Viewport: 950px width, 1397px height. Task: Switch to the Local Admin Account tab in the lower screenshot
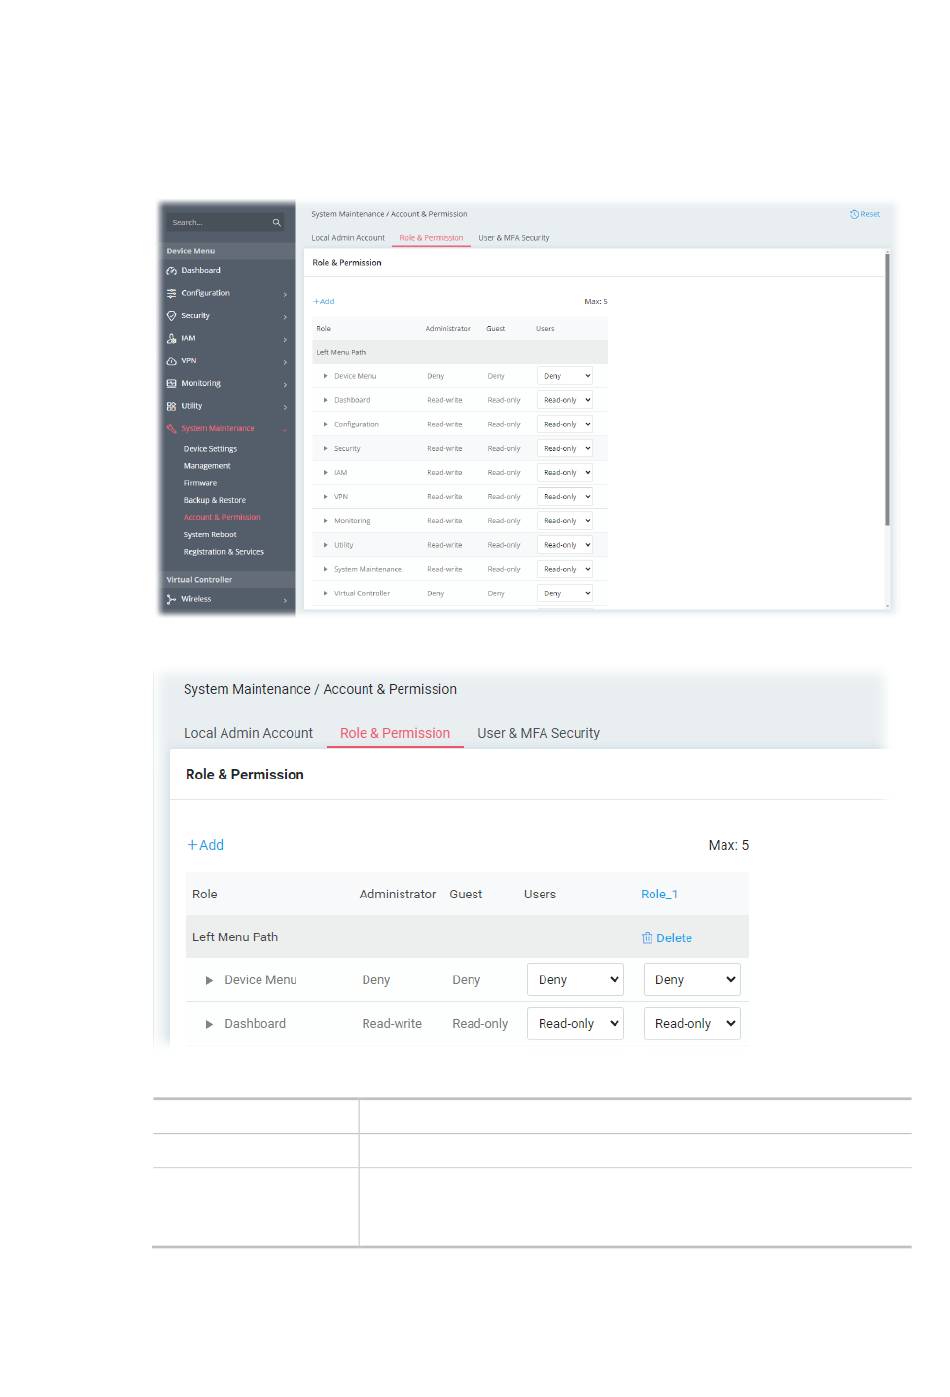(x=248, y=733)
